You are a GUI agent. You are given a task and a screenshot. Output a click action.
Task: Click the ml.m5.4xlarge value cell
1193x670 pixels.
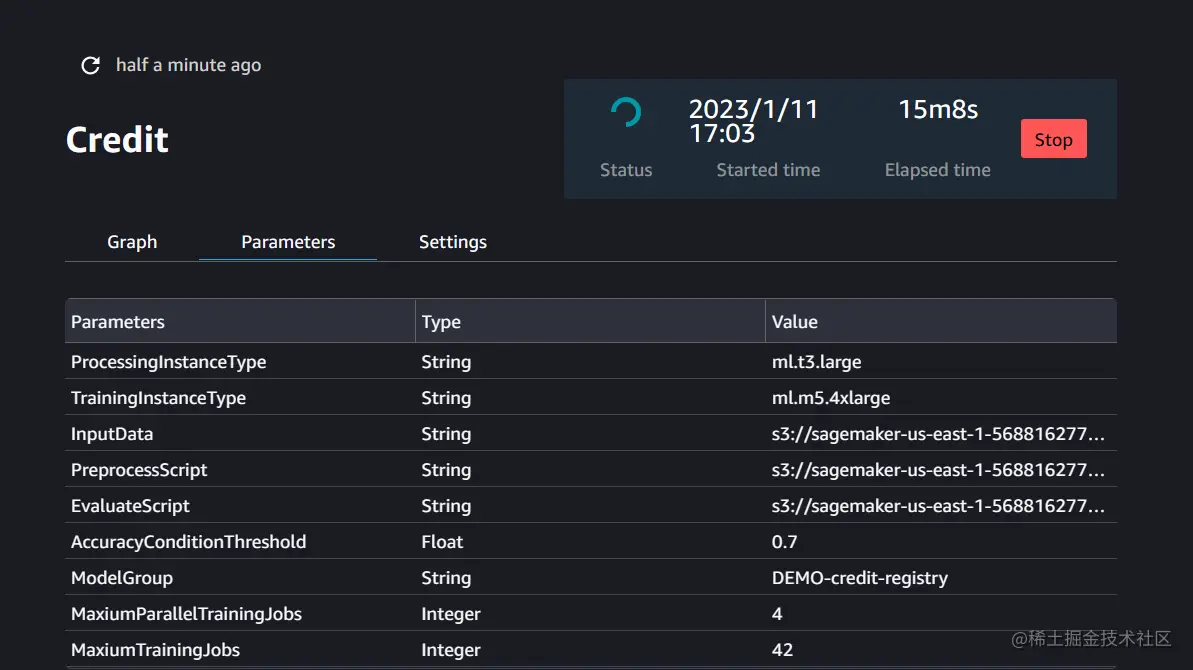(x=831, y=398)
